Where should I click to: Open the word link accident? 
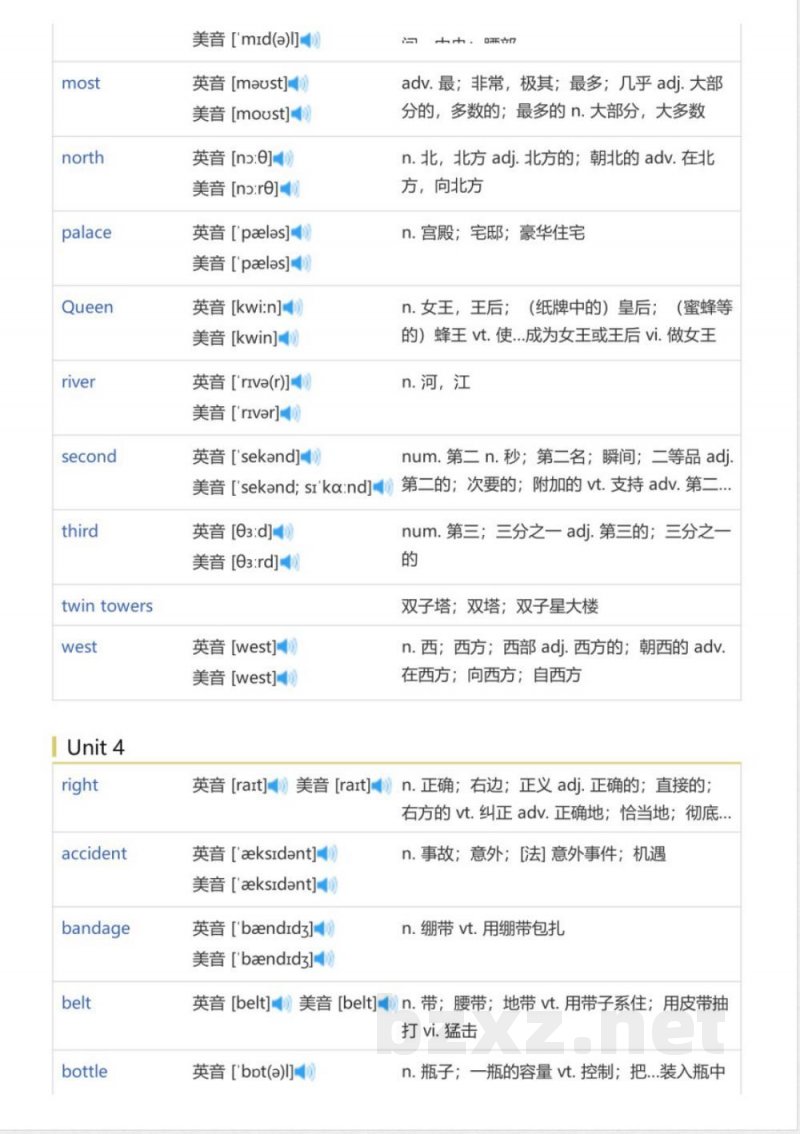[94, 853]
